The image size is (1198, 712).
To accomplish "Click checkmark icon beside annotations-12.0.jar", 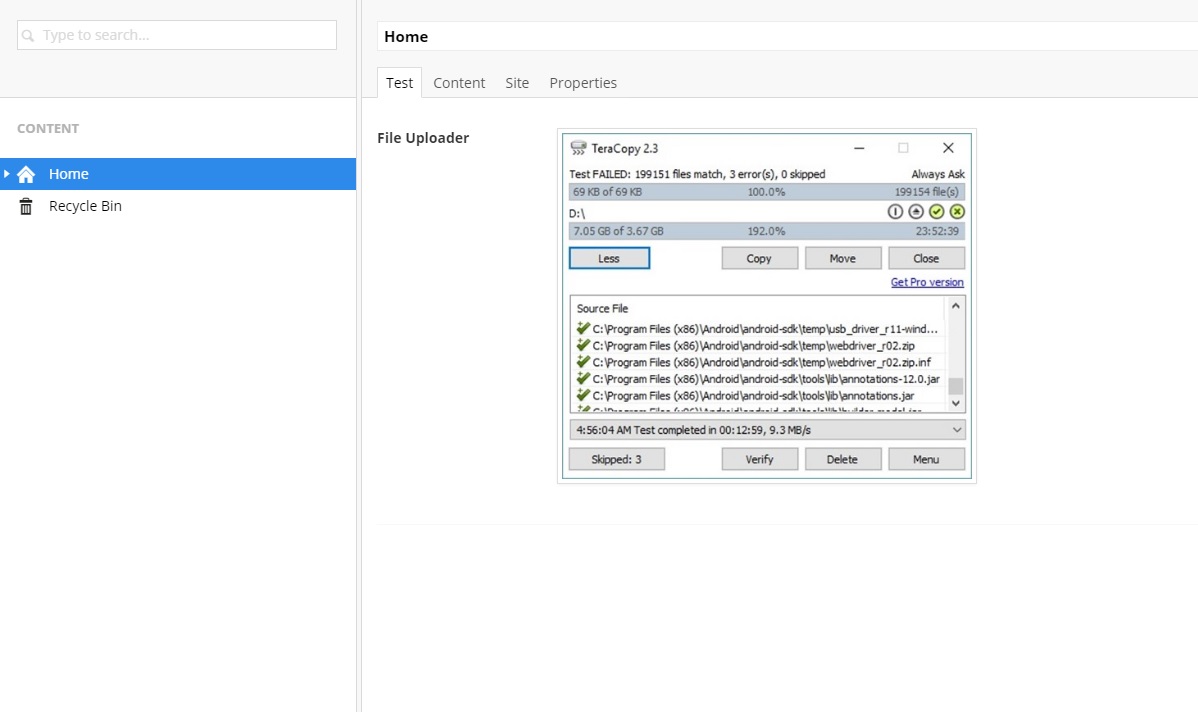I will [x=583, y=379].
